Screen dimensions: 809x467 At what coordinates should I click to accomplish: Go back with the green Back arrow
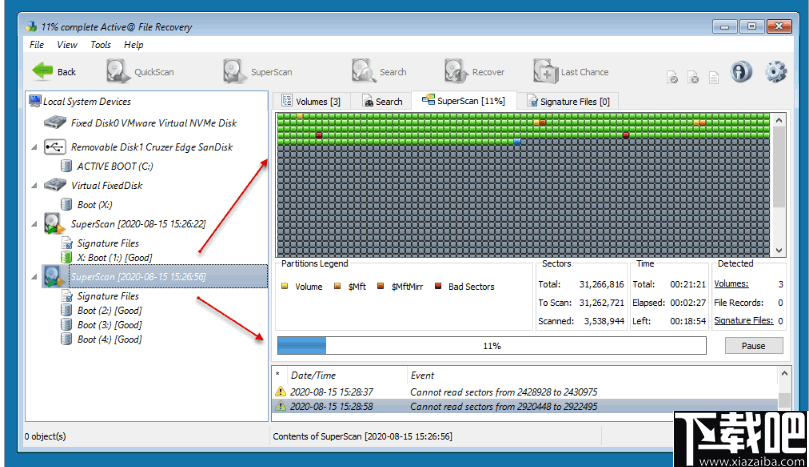click(x=54, y=71)
